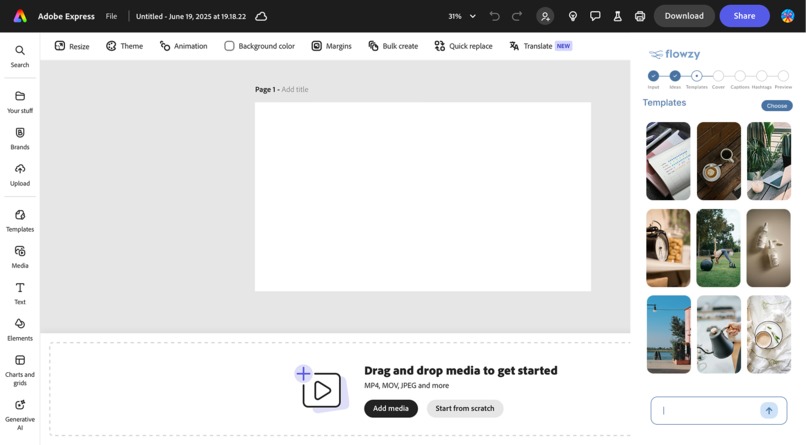This screenshot has width=806, height=445.
Task: Open the Generative AI panel
Action: point(20,415)
